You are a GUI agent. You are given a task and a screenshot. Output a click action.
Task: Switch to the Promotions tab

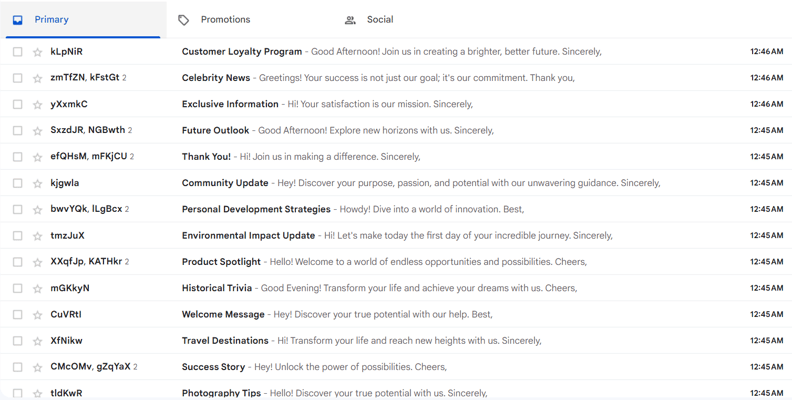pos(225,20)
